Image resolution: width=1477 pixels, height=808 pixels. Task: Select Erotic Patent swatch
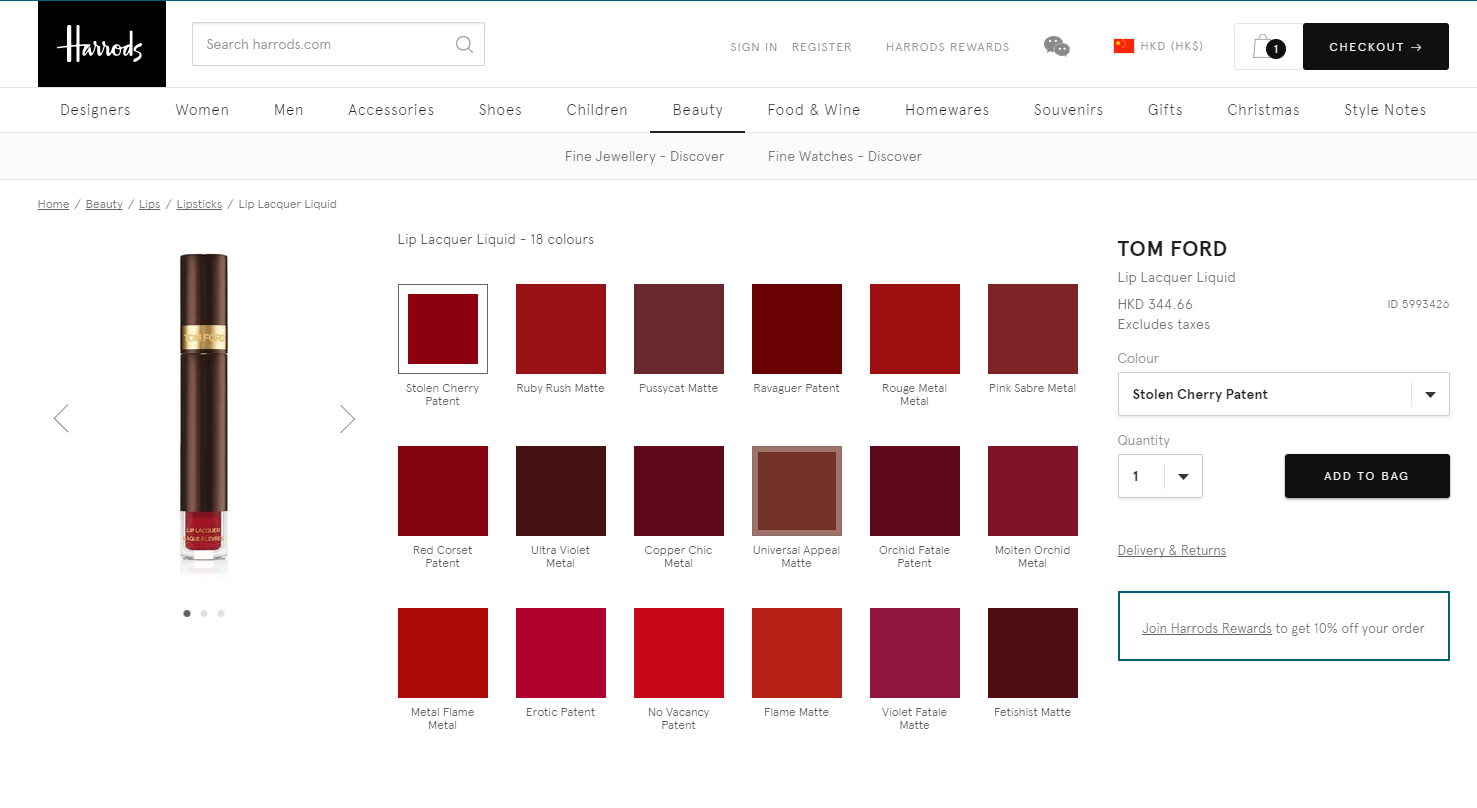pyautogui.click(x=561, y=653)
